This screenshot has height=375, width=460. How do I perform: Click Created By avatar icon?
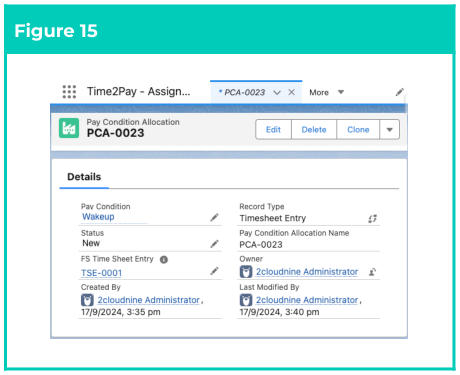pos(87,300)
